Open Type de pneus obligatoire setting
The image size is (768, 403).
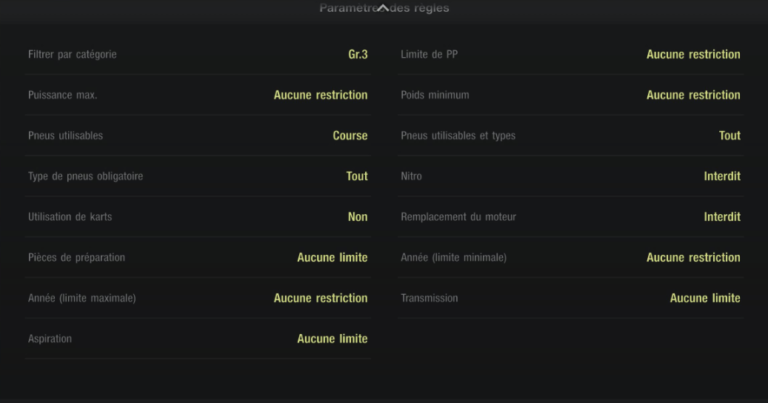coord(198,176)
